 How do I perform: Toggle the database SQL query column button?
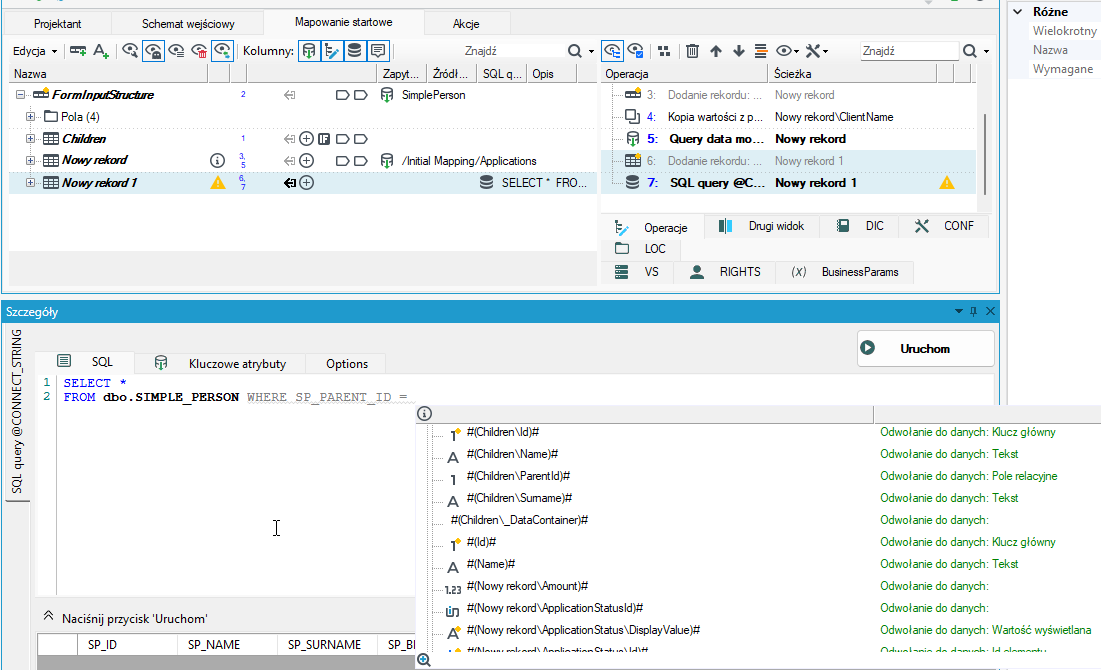click(355, 51)
